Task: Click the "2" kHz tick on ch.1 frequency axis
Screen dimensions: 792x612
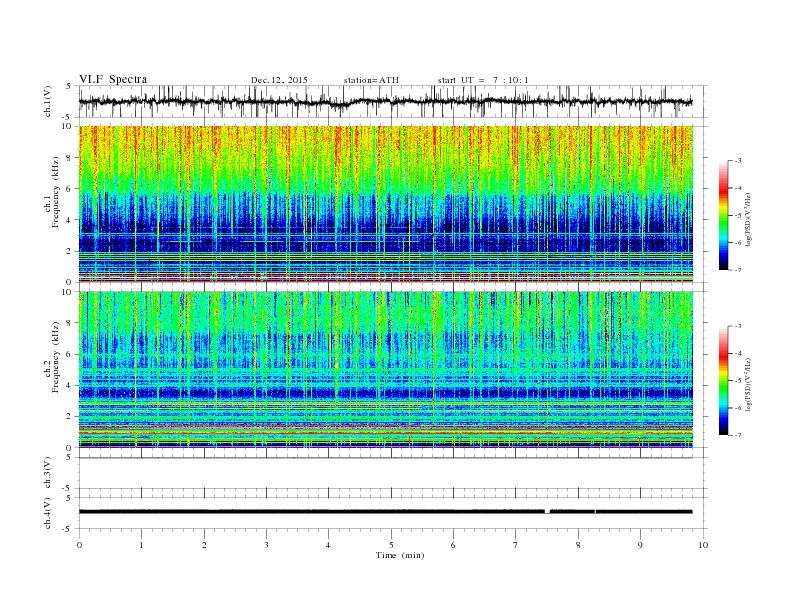Action: pyautogui.click(x=69, y=251)
